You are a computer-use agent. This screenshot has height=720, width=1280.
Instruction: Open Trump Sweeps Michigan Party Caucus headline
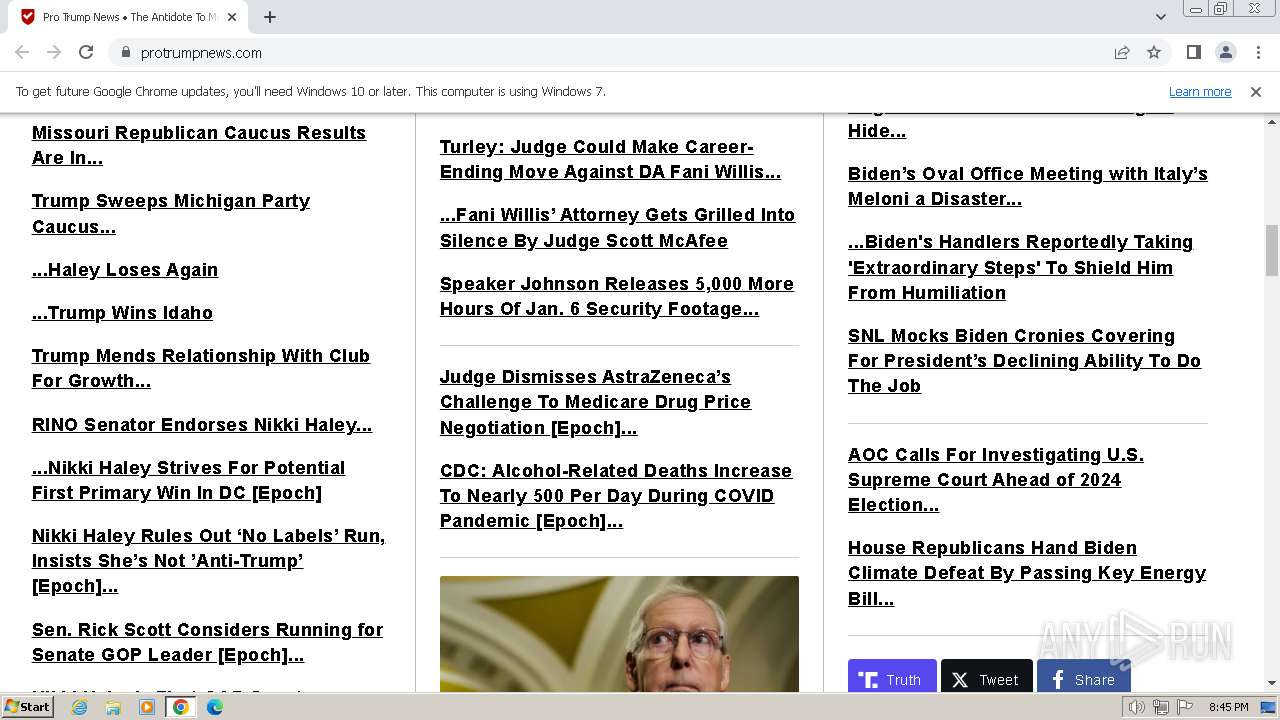(x=171, y=213)
